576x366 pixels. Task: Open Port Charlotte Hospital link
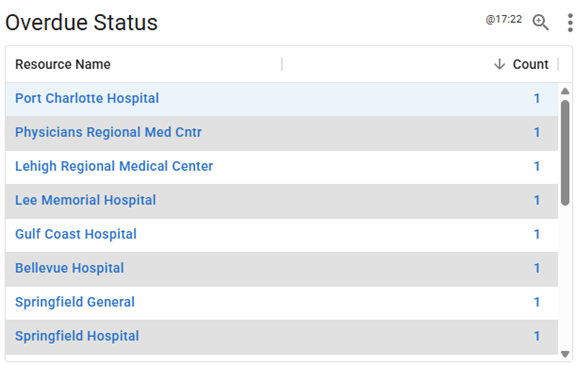87,98
